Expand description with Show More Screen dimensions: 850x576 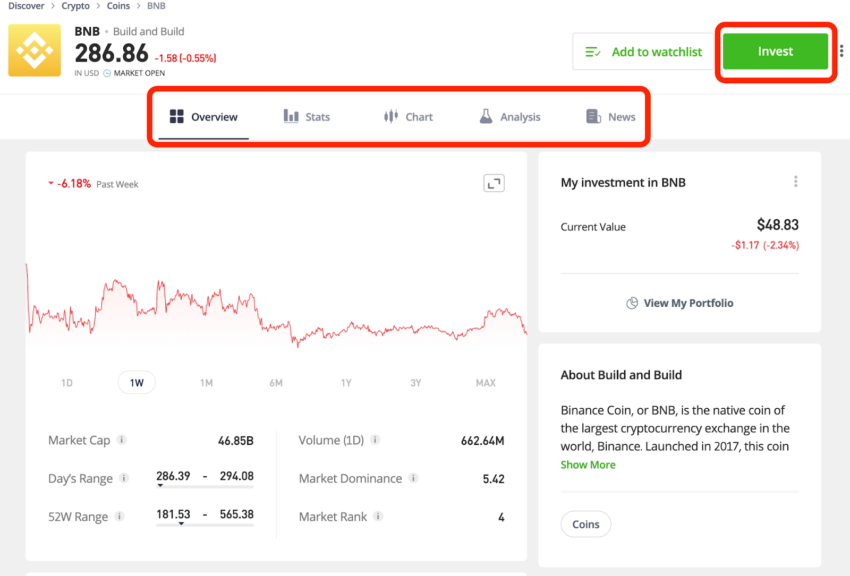588,464
